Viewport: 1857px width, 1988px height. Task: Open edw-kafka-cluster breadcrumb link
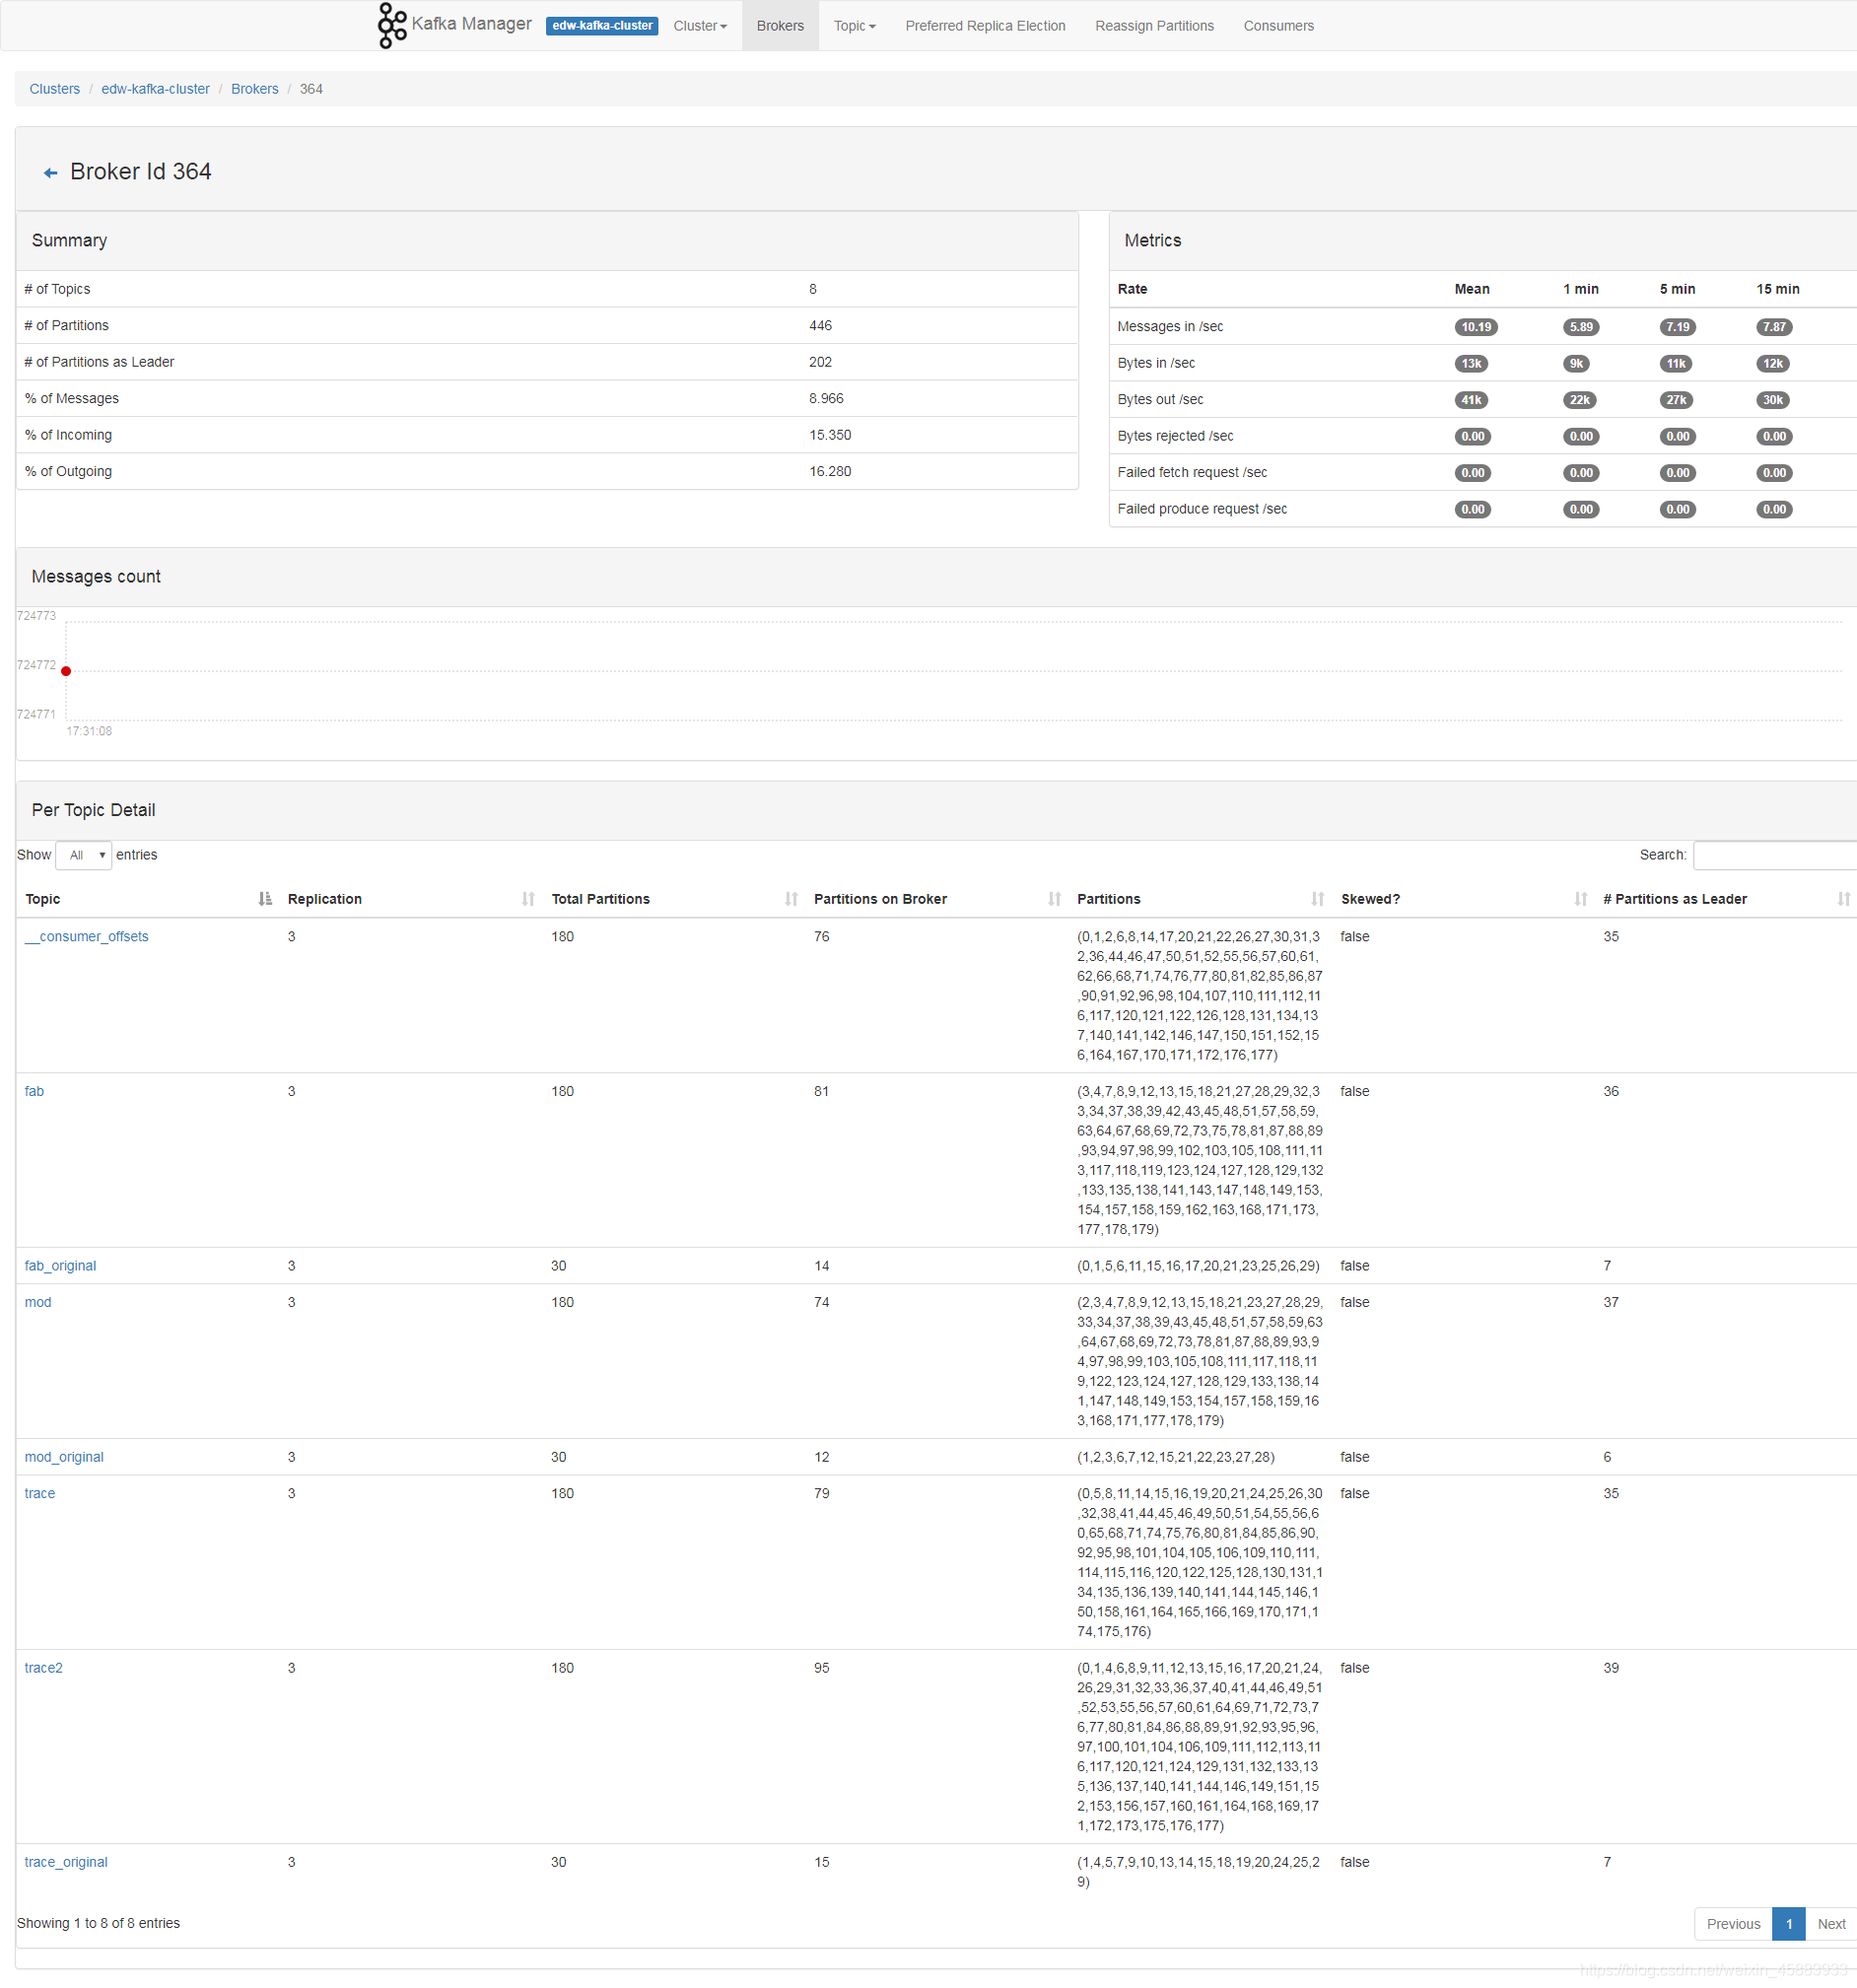(155, 89)
